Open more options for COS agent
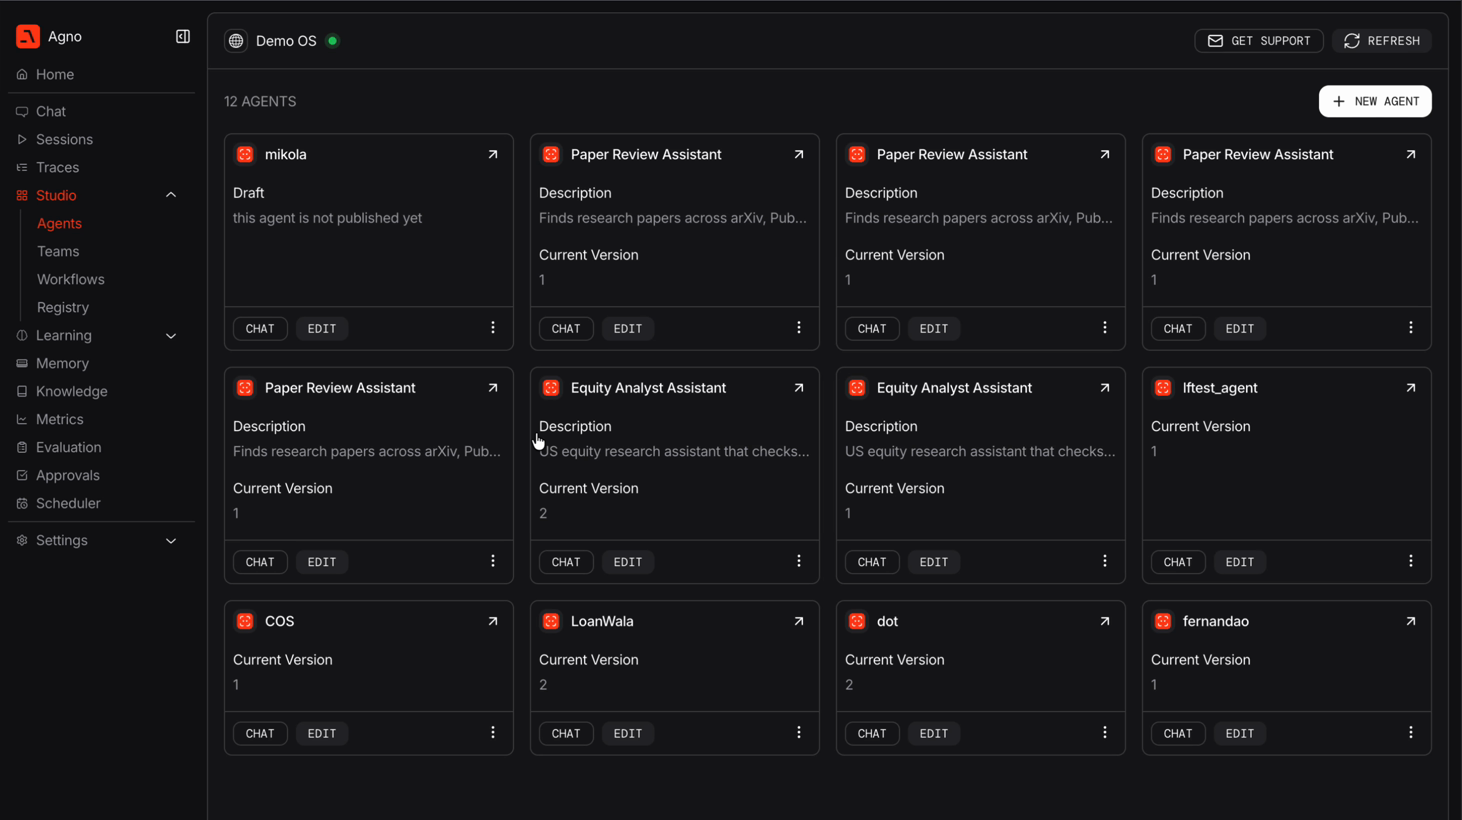1462x820 pixels. [493, 733]
